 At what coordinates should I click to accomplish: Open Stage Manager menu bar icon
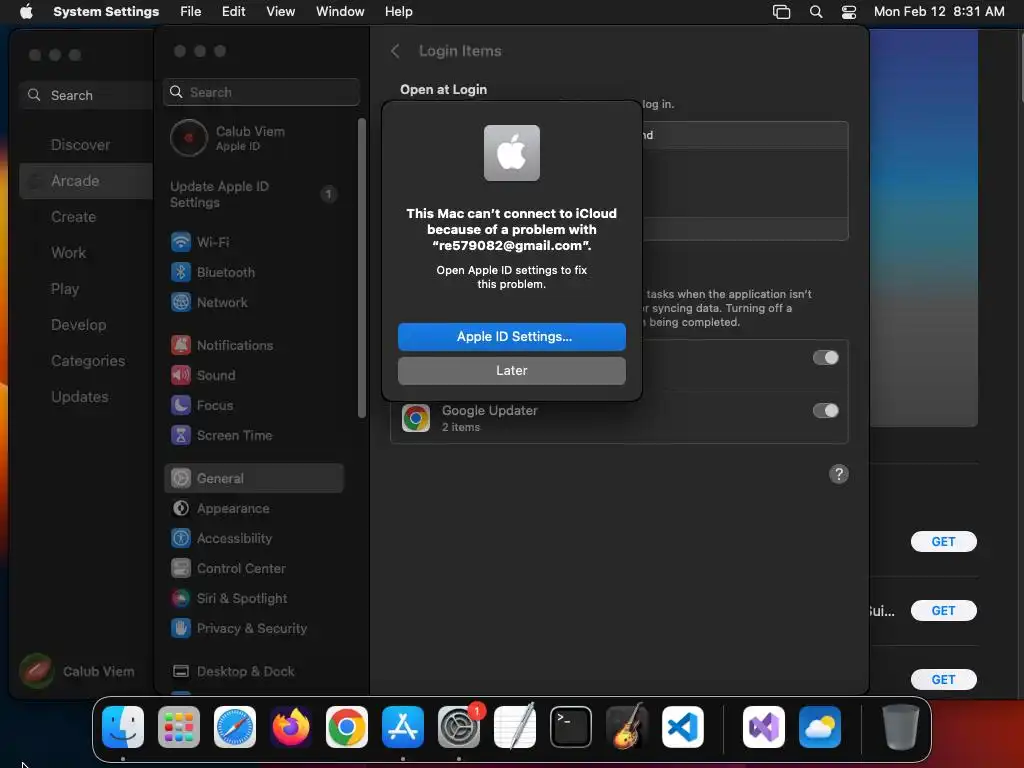click(x=782, y=12)
